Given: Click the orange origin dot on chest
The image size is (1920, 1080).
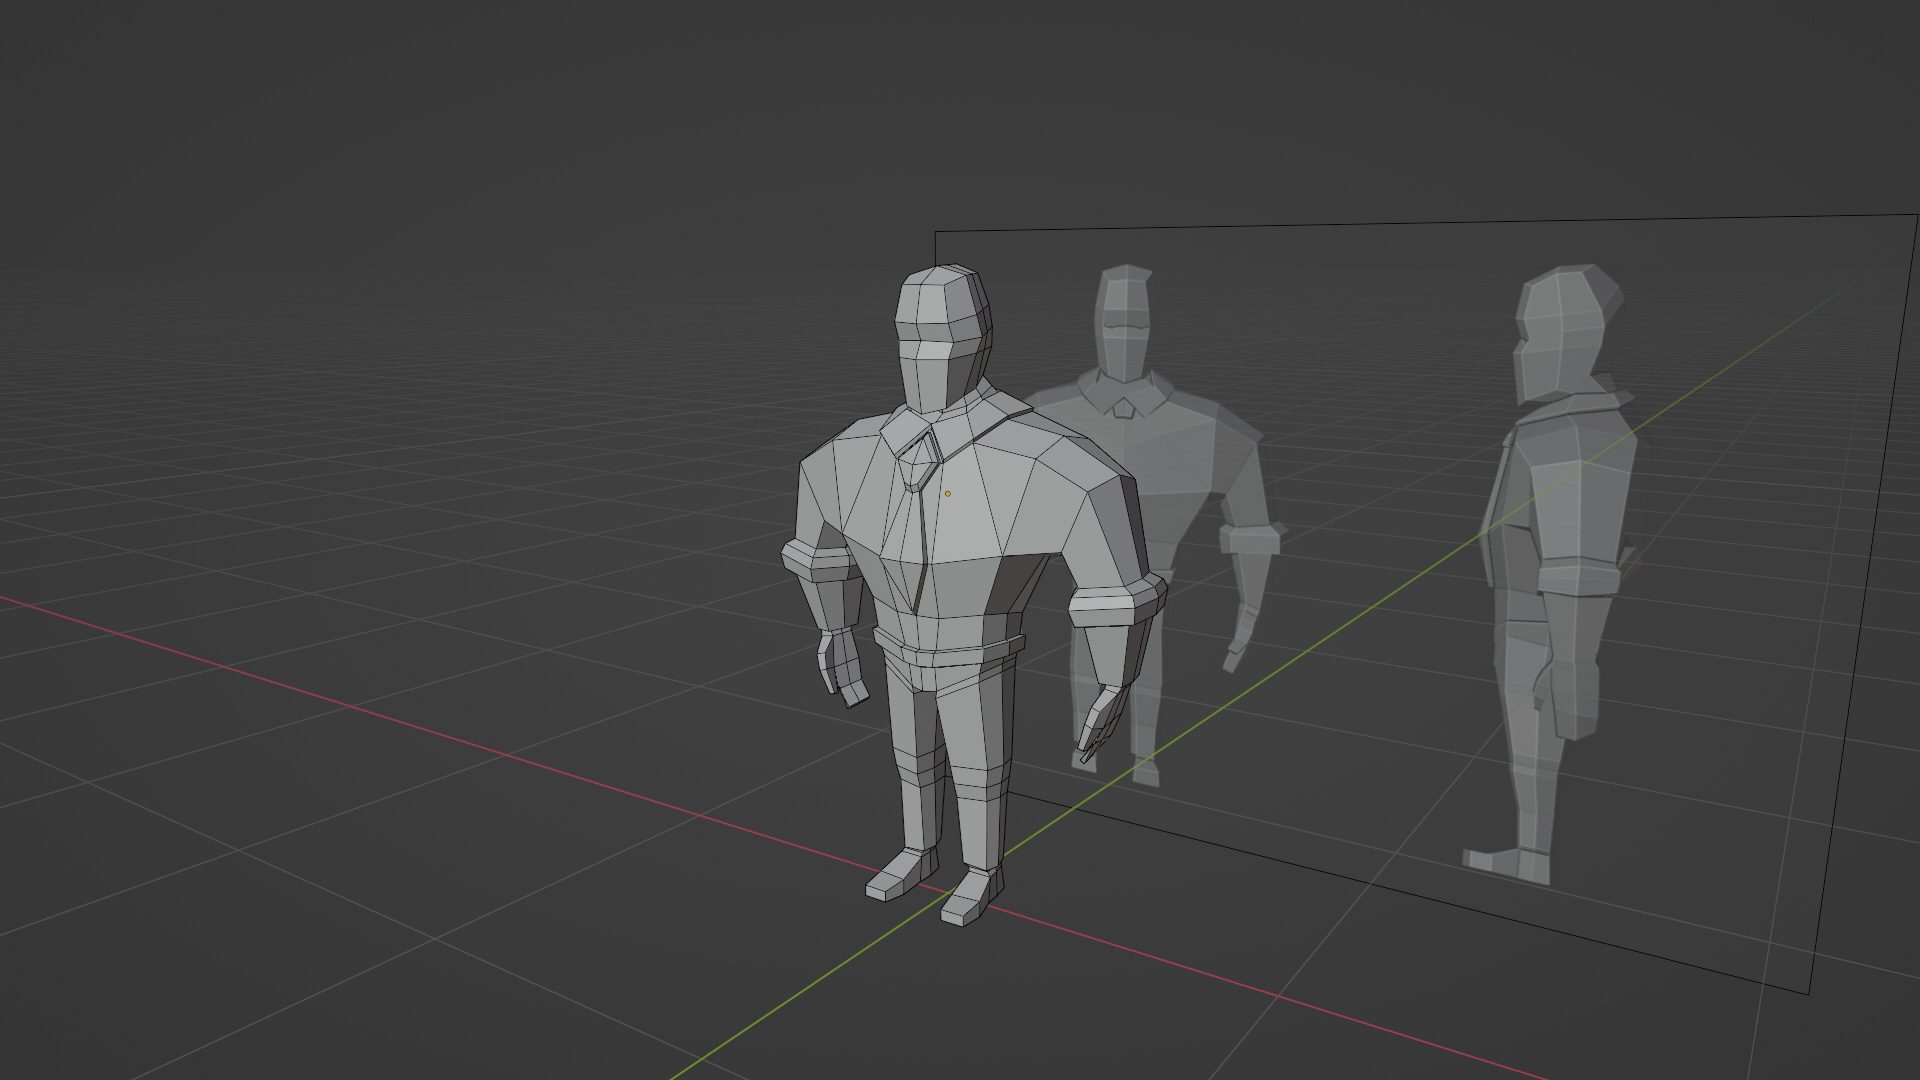Looking at the screenshot, I should pos(948,493).
